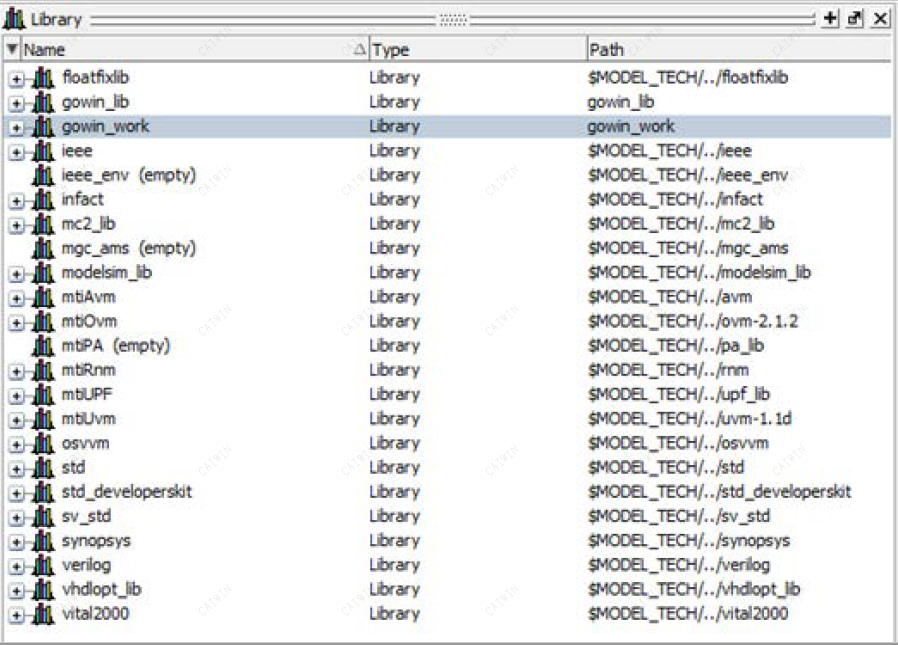Click the gowin_work library icon
898x645 pixels.
pos(43,127)
